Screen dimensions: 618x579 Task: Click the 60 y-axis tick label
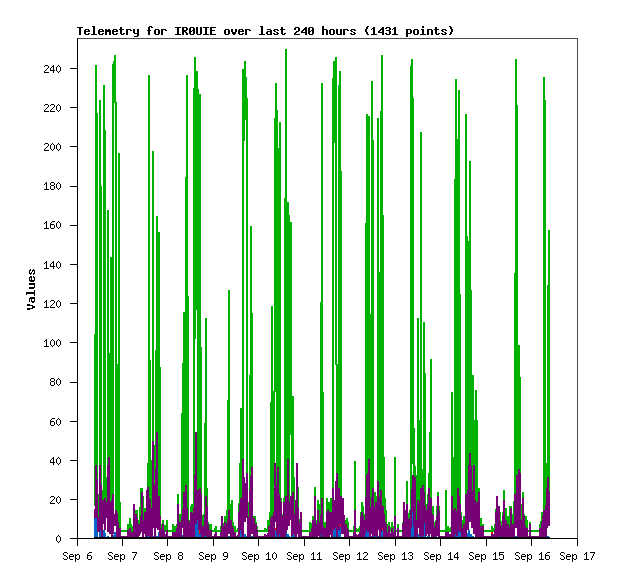point(55,422)
